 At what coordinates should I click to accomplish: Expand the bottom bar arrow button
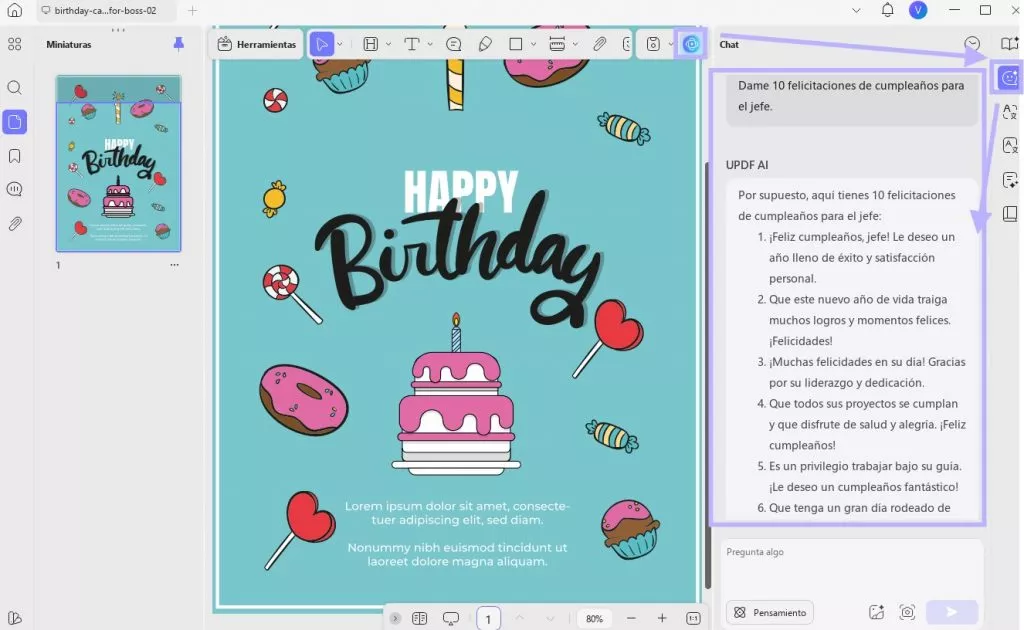[395, 618]
